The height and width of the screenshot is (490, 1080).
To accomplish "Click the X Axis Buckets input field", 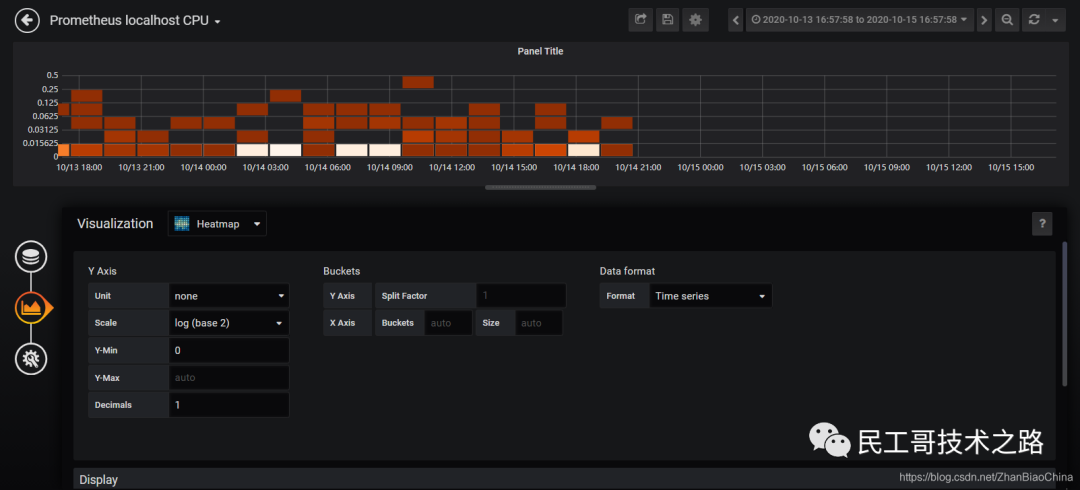I will [x=448, y=323].
